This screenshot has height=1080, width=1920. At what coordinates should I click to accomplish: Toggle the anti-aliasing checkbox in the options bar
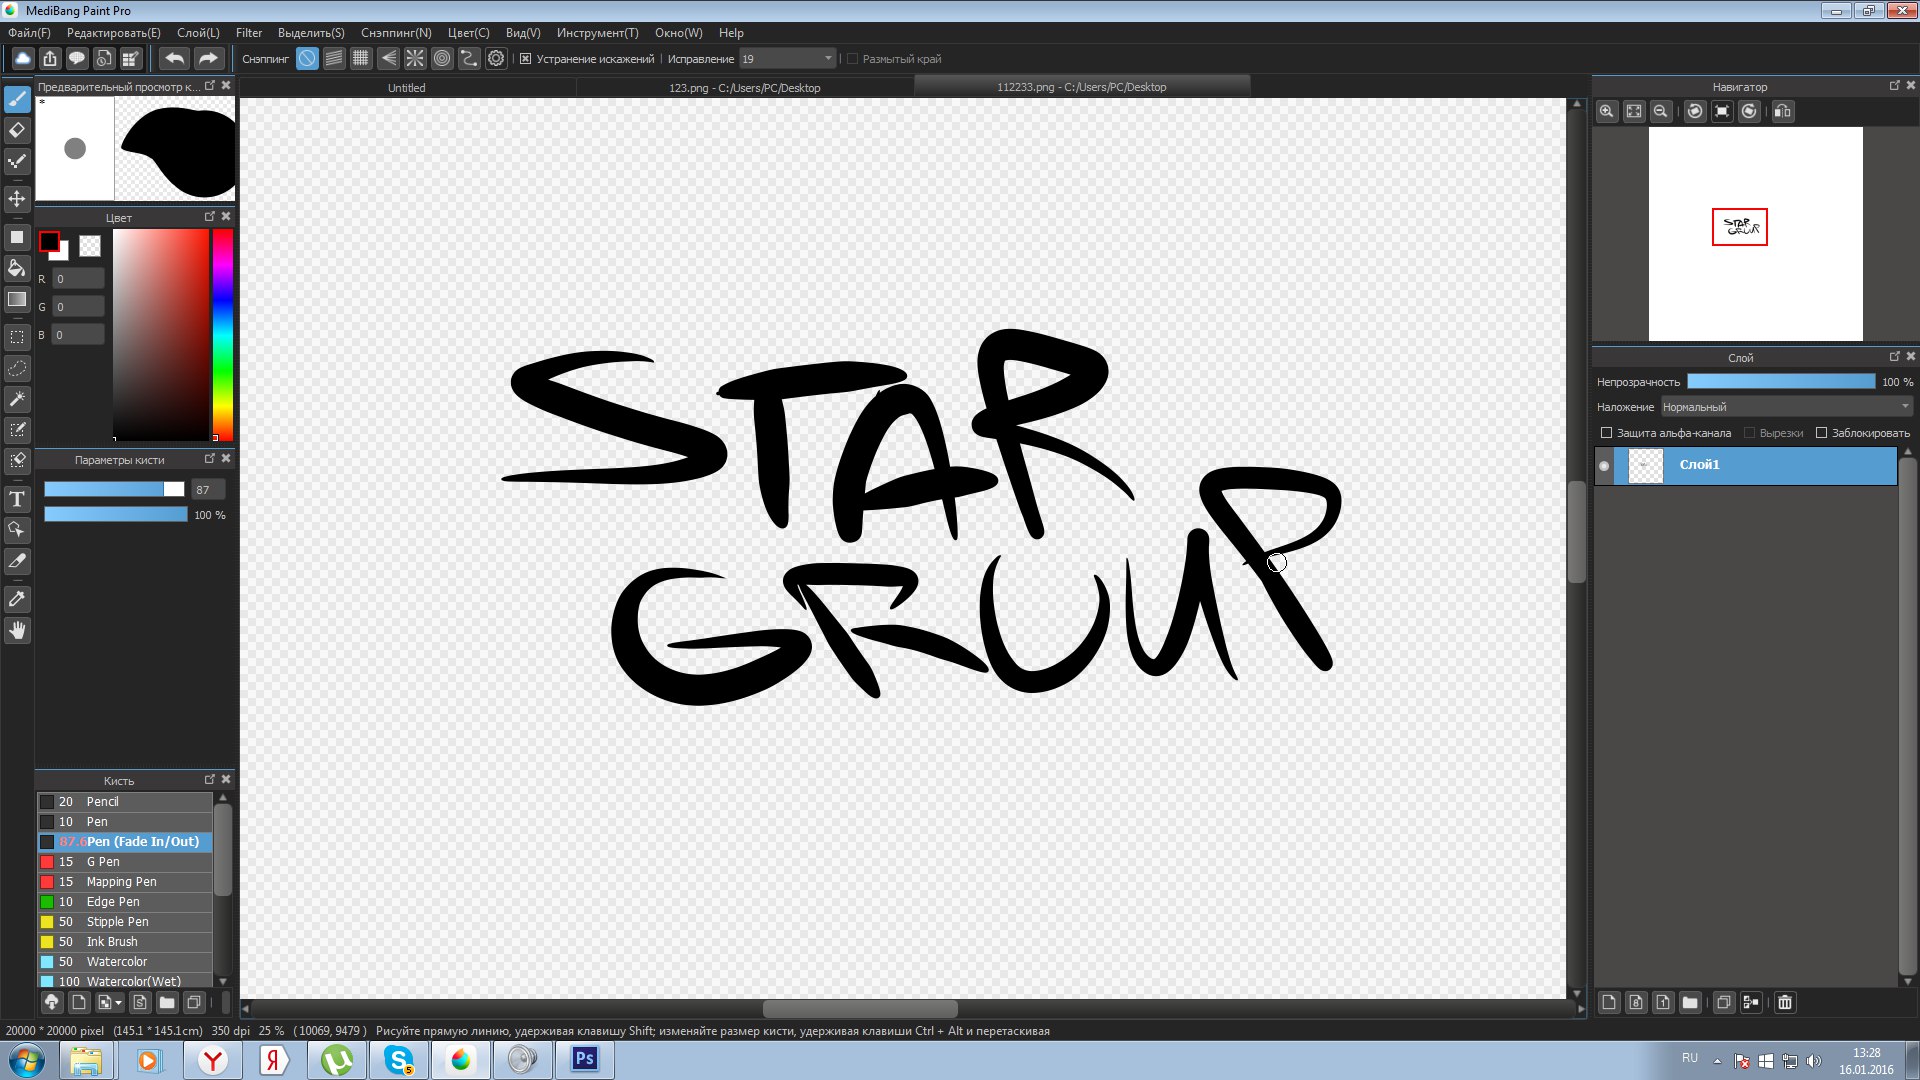point(526,59)
